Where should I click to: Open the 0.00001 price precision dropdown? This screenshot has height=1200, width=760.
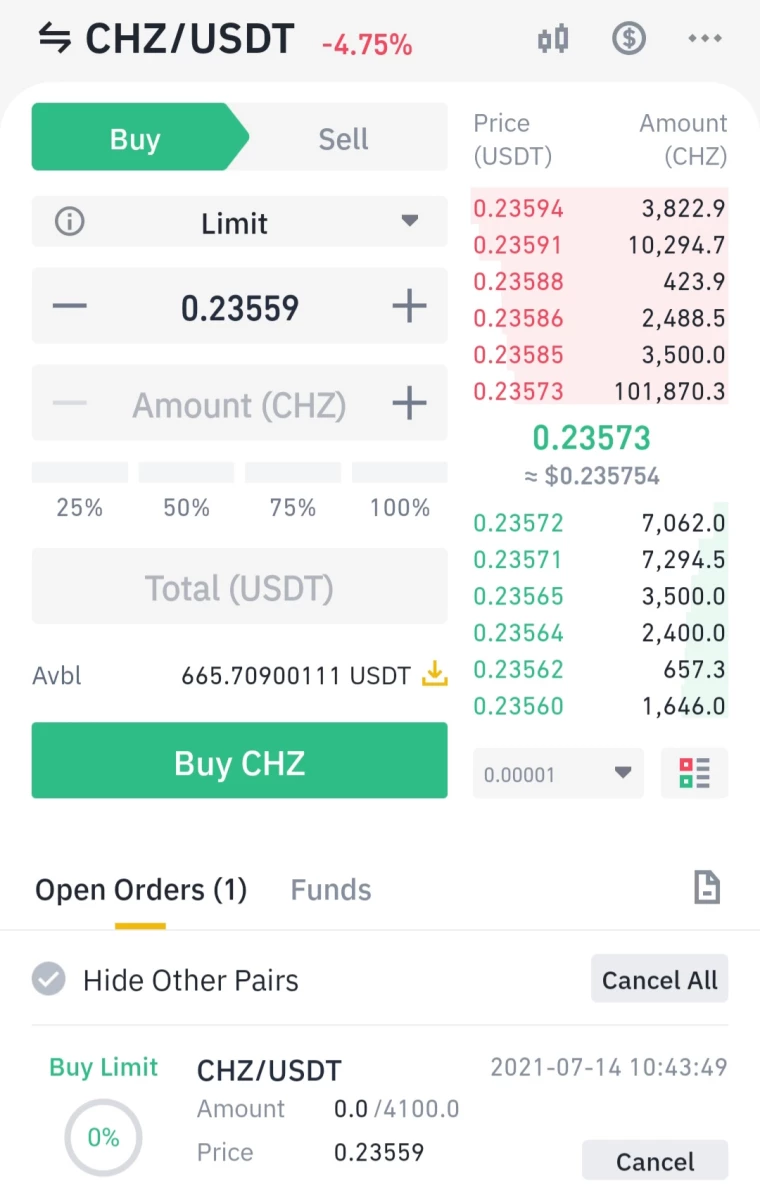click(x=558, y=773)
